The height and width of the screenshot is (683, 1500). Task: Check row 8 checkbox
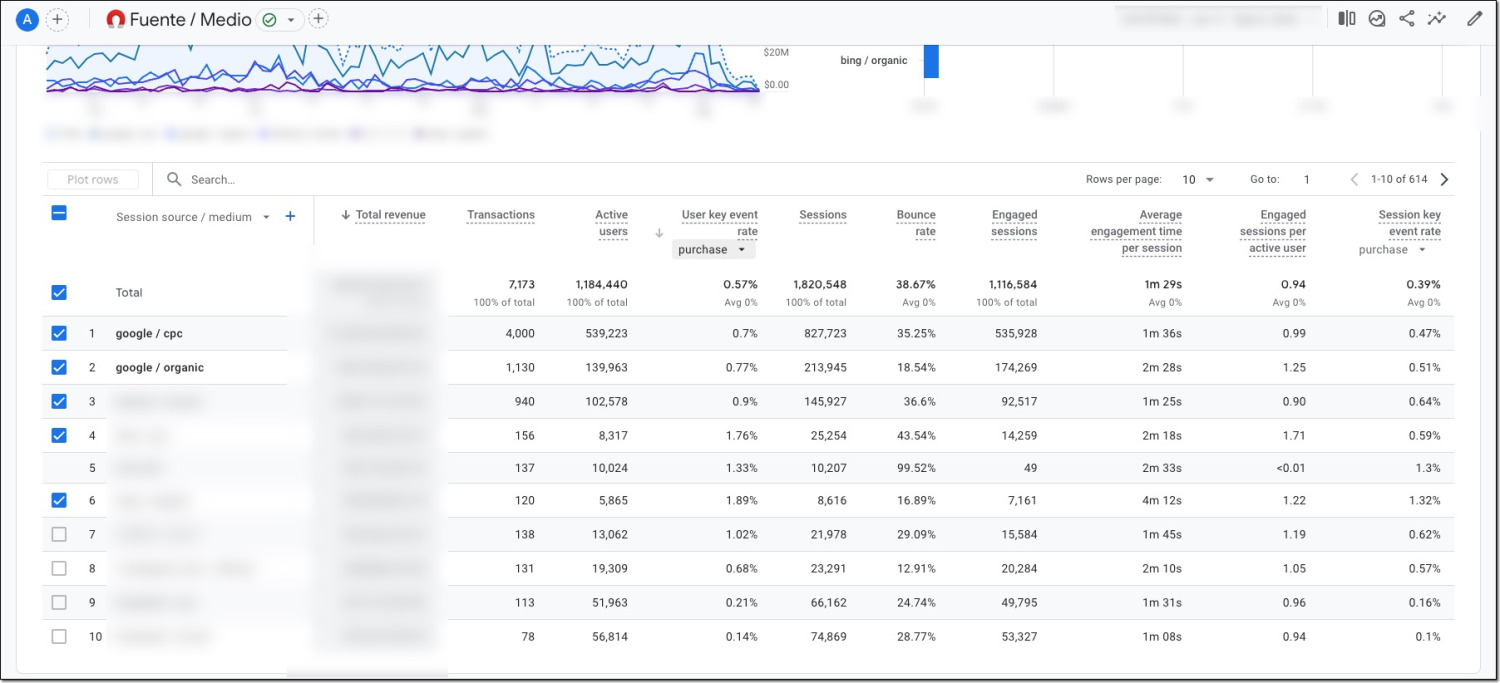pyautogui.click(x=59, y=568)
